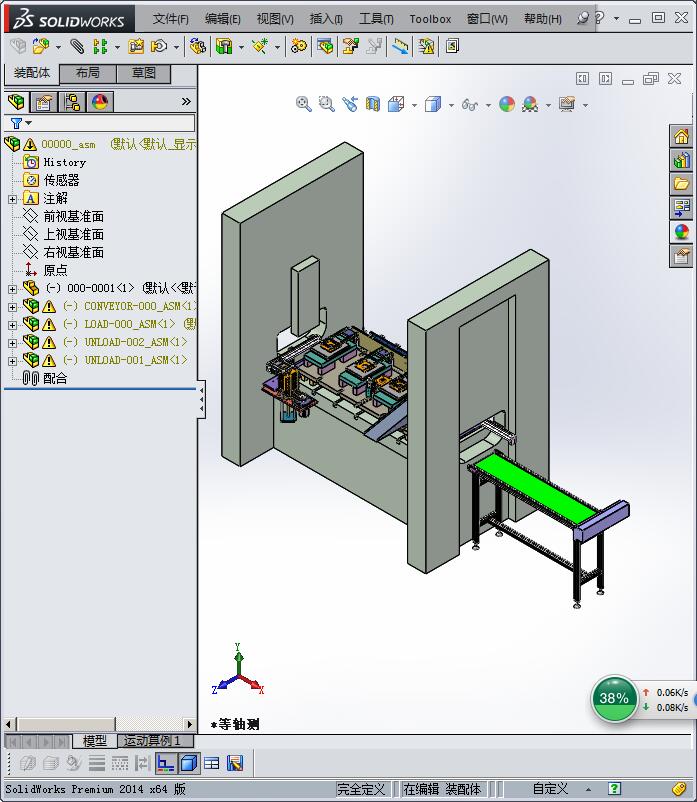The height and width of the screenshot is (802, 697).
Task: Switch to the 草图 tab
Action: (144, 73)
